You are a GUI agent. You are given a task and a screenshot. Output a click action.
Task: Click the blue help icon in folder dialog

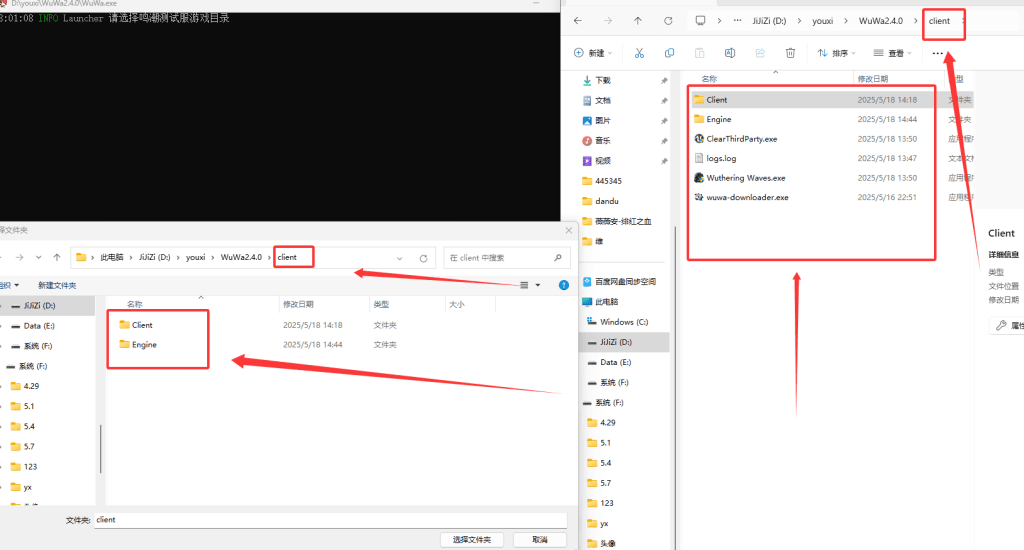(x=563, y=285)
